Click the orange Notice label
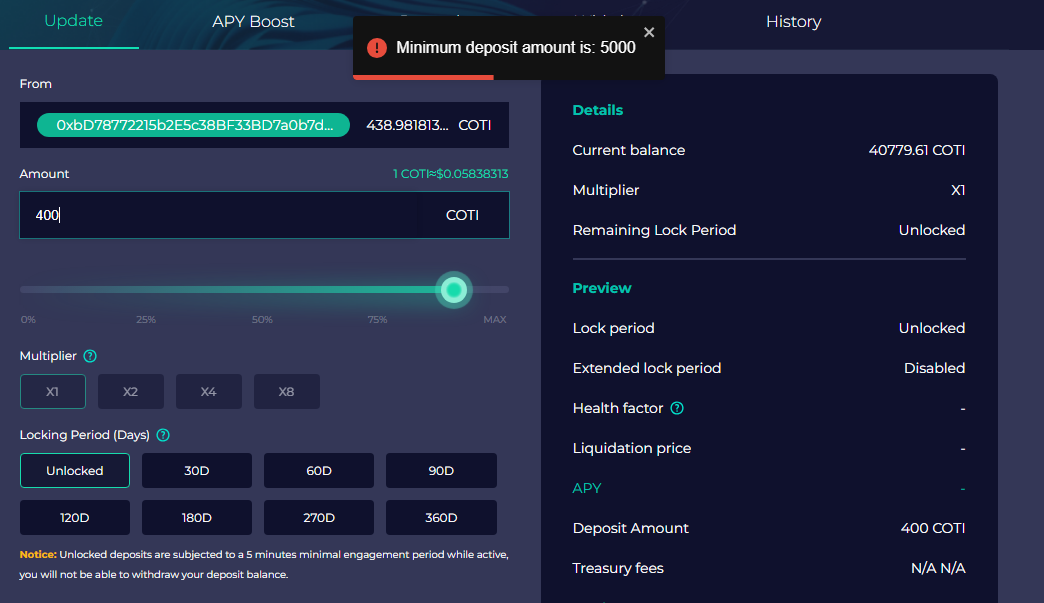The image size is (1044, 603). point(38,554)
